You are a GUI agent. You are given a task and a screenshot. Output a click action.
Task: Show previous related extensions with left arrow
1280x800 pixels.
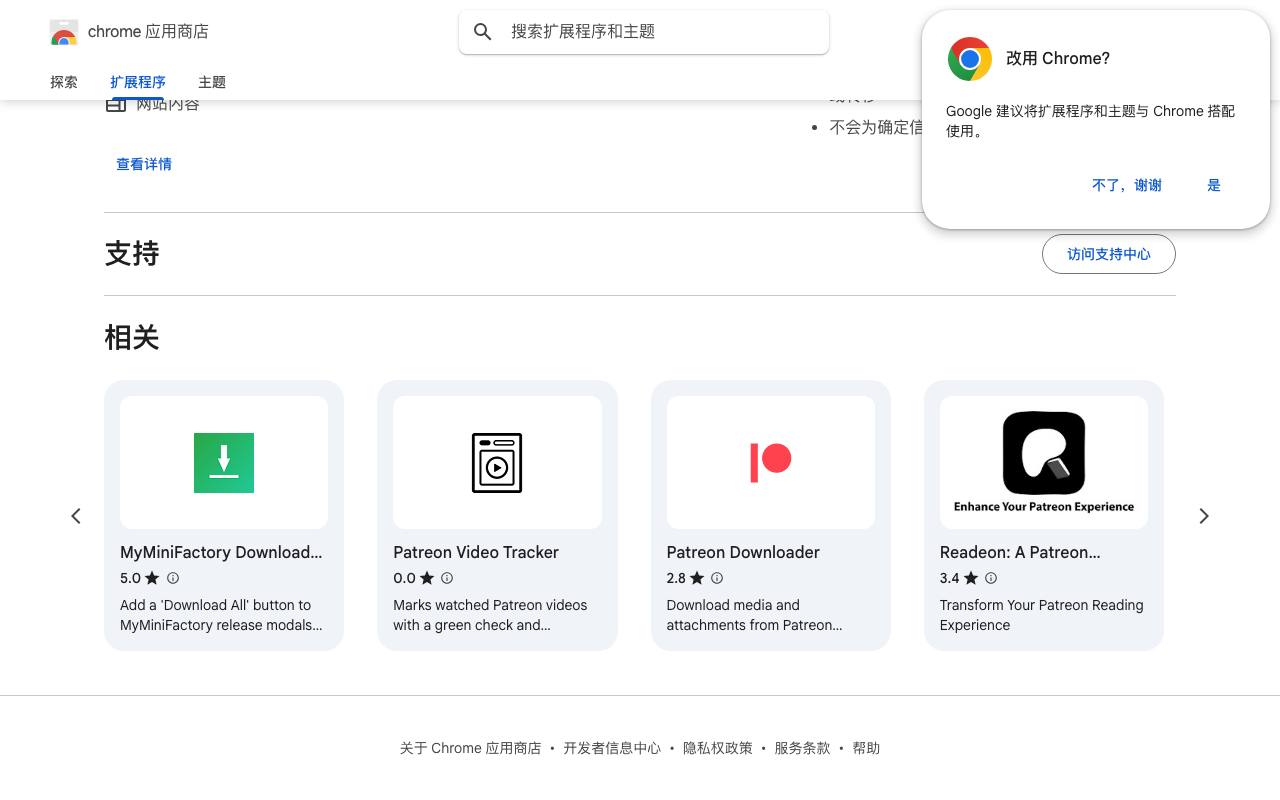tap(76, 516)
